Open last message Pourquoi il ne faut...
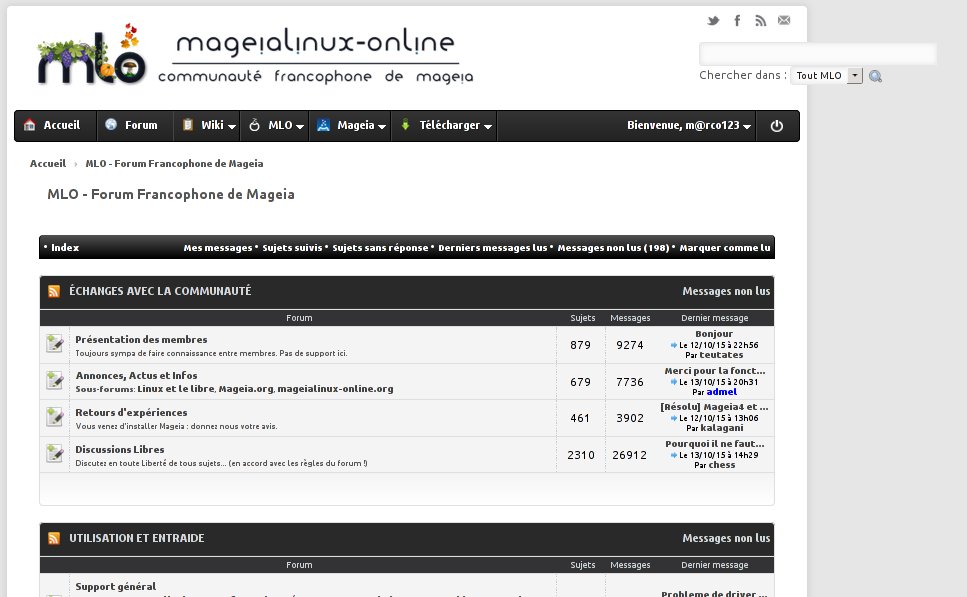Image resolution: width=967 pixels, height=597 pixels. pyautogui.click(x=715, y=444)
